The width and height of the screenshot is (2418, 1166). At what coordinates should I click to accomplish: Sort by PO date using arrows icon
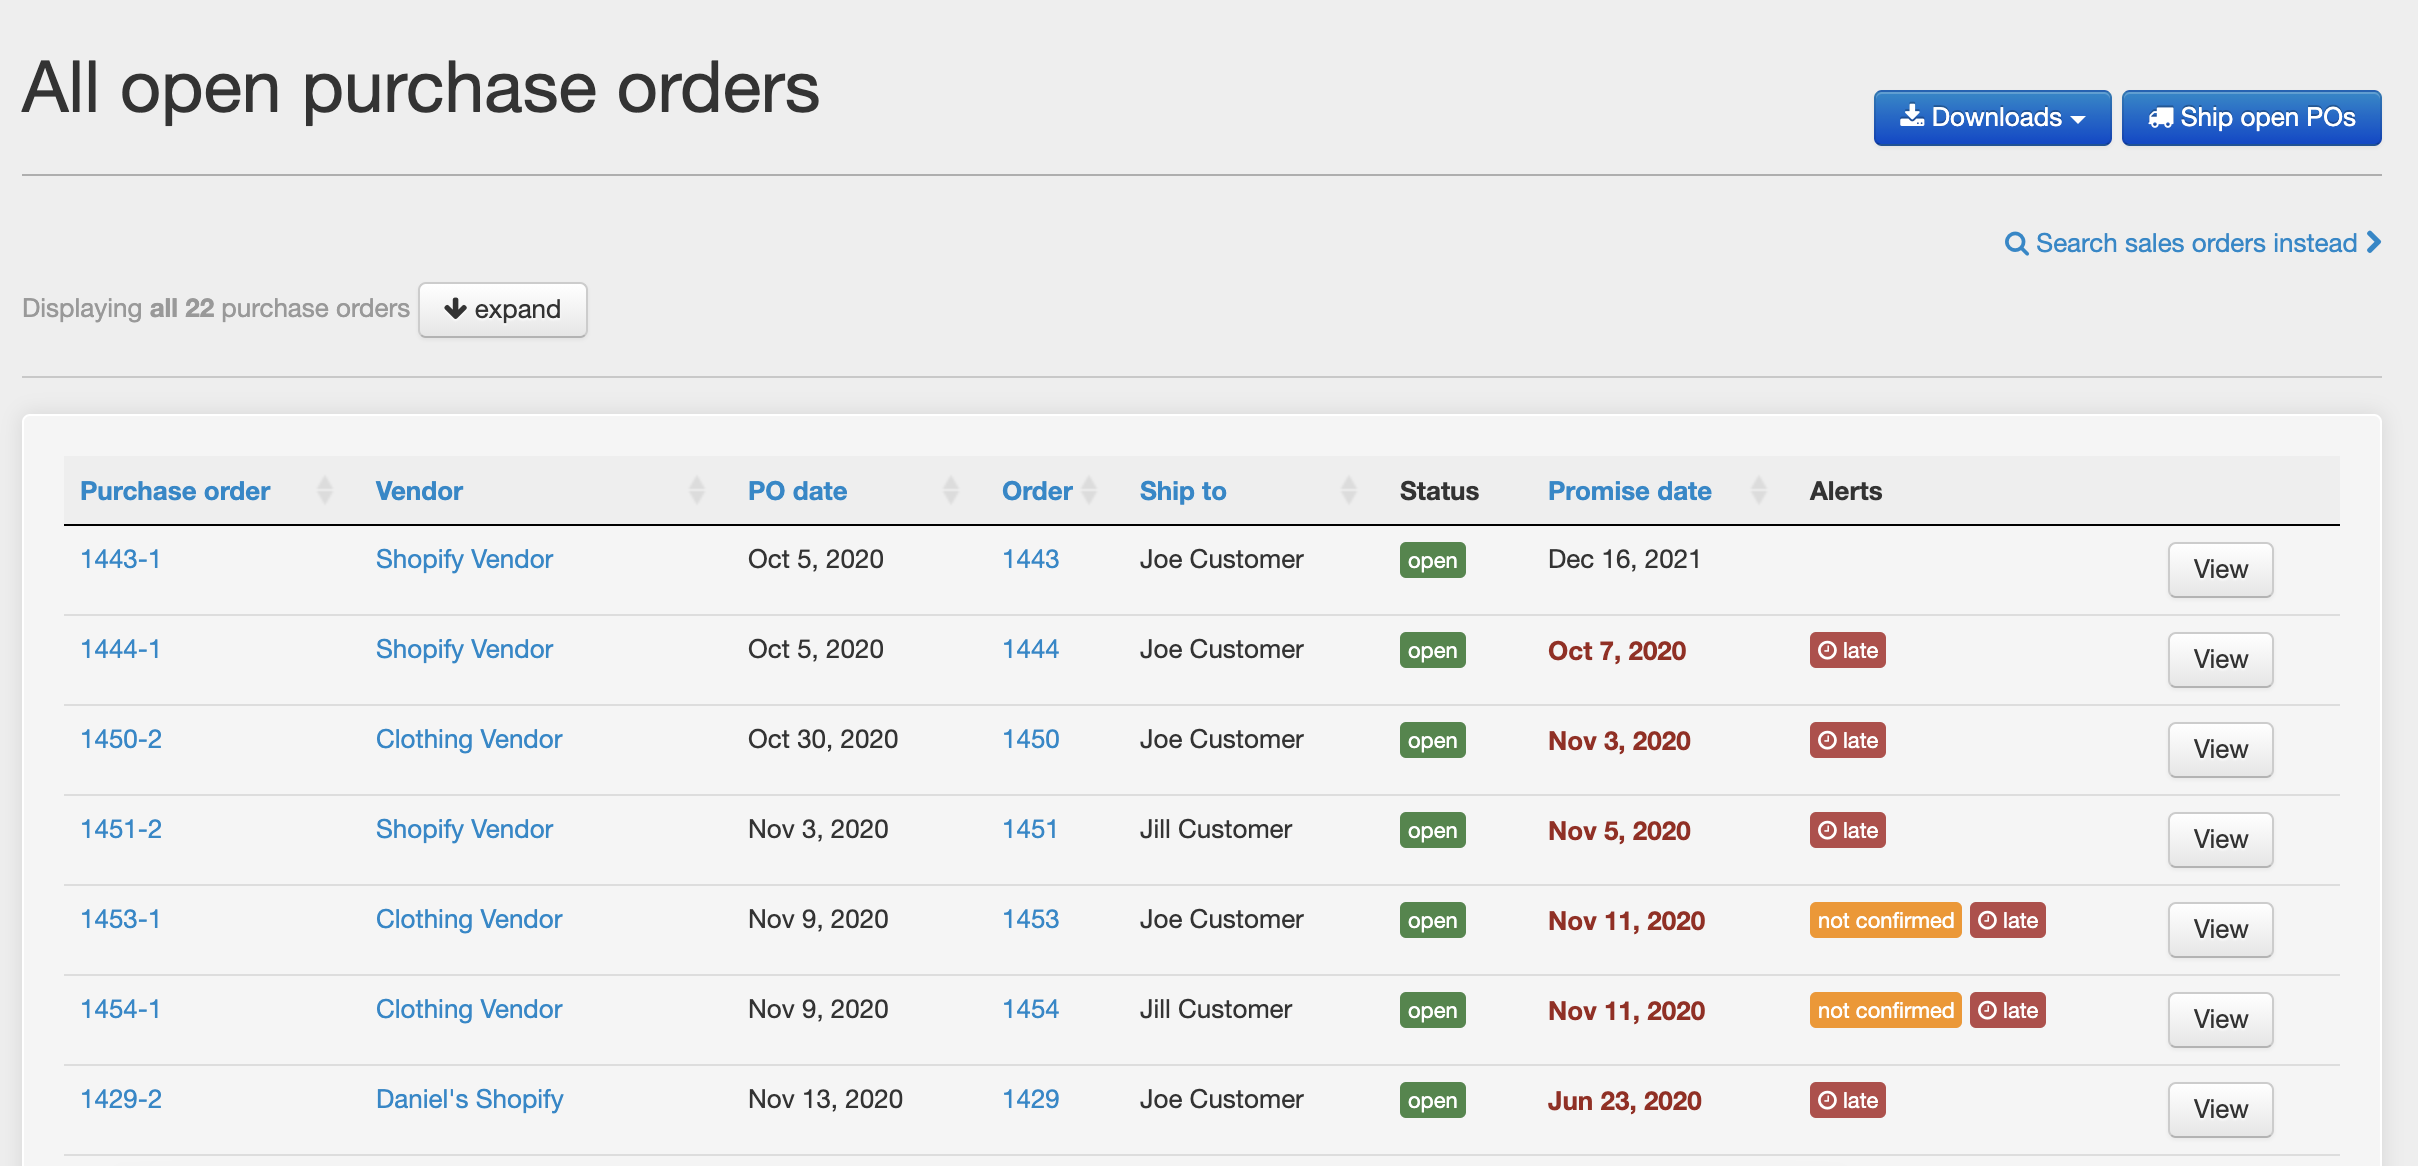(x=951, y=490)
